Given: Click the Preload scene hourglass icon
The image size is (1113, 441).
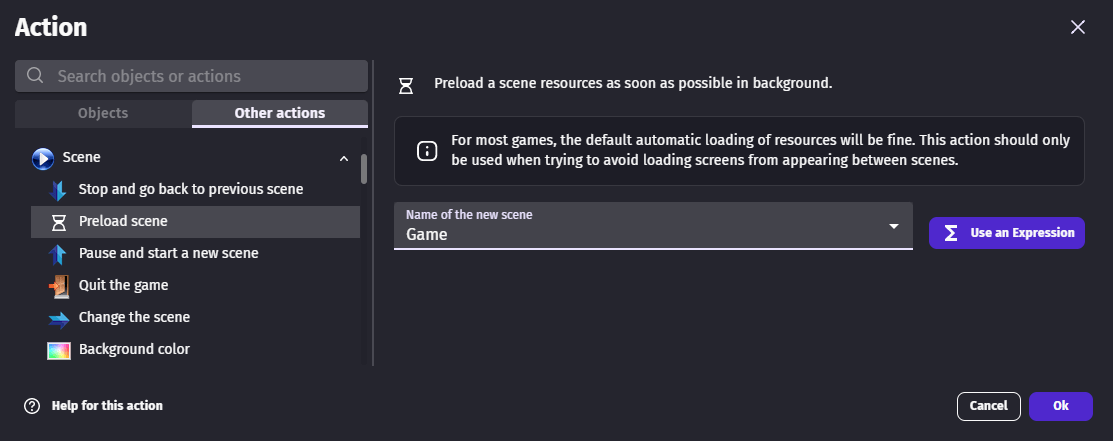Looking at the screenshot, I should [59, 221].
